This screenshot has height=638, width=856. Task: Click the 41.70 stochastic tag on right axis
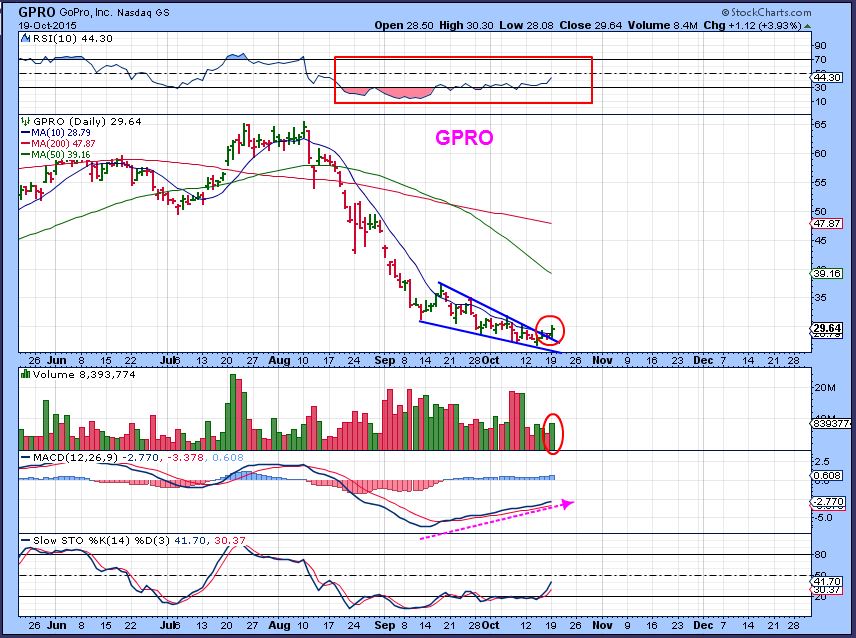(x=828, y=582)
